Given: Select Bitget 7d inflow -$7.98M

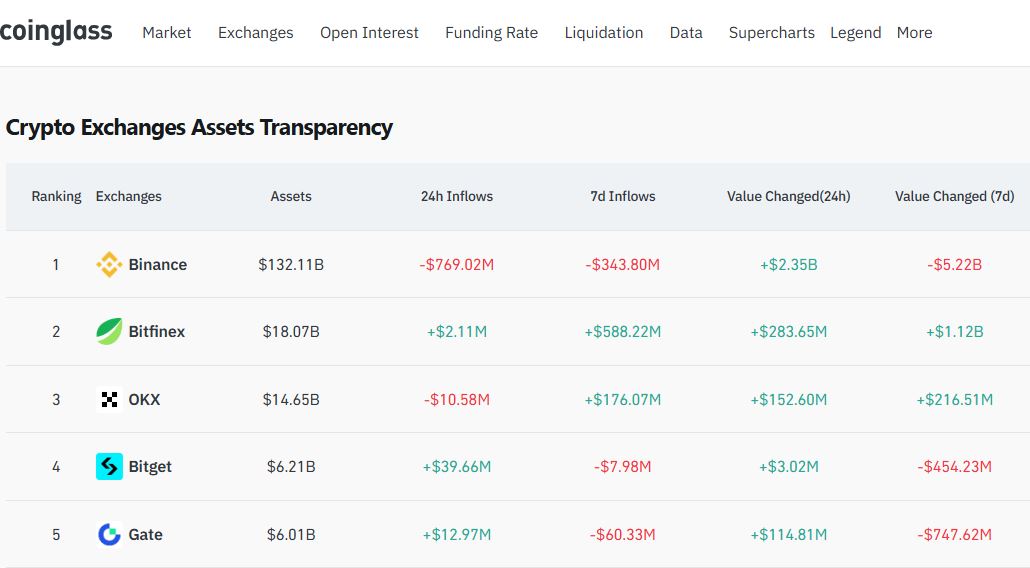Looking at the screenshot, I should 623,467.
